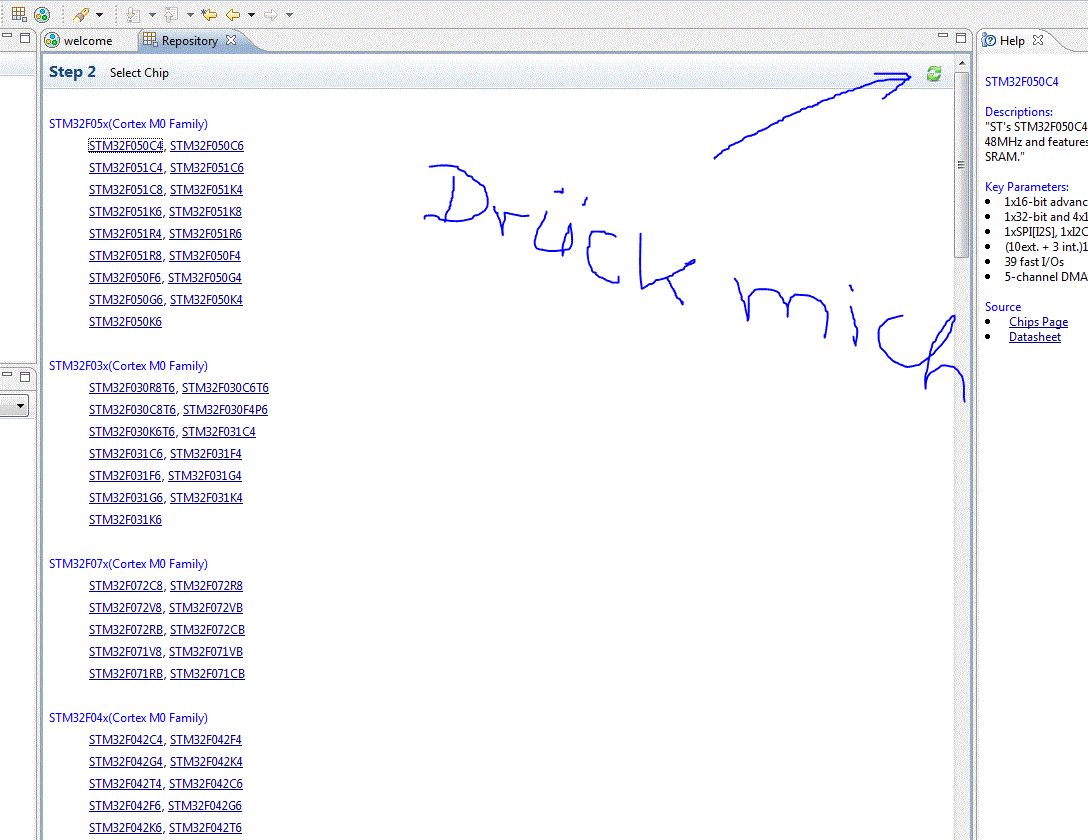Open the combo box in left panel

pyautogui.click(x=20, y=405)
